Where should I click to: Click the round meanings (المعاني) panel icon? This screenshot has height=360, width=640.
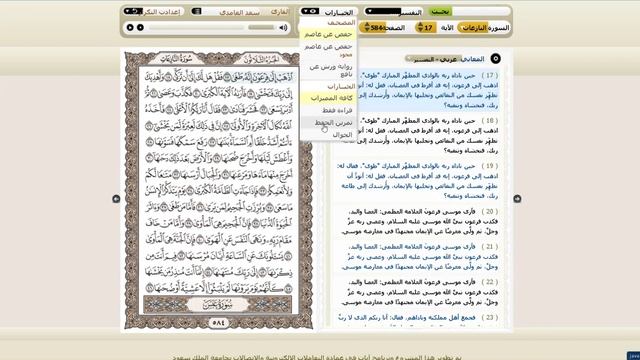pyautogui.click(x=495, y=59)
